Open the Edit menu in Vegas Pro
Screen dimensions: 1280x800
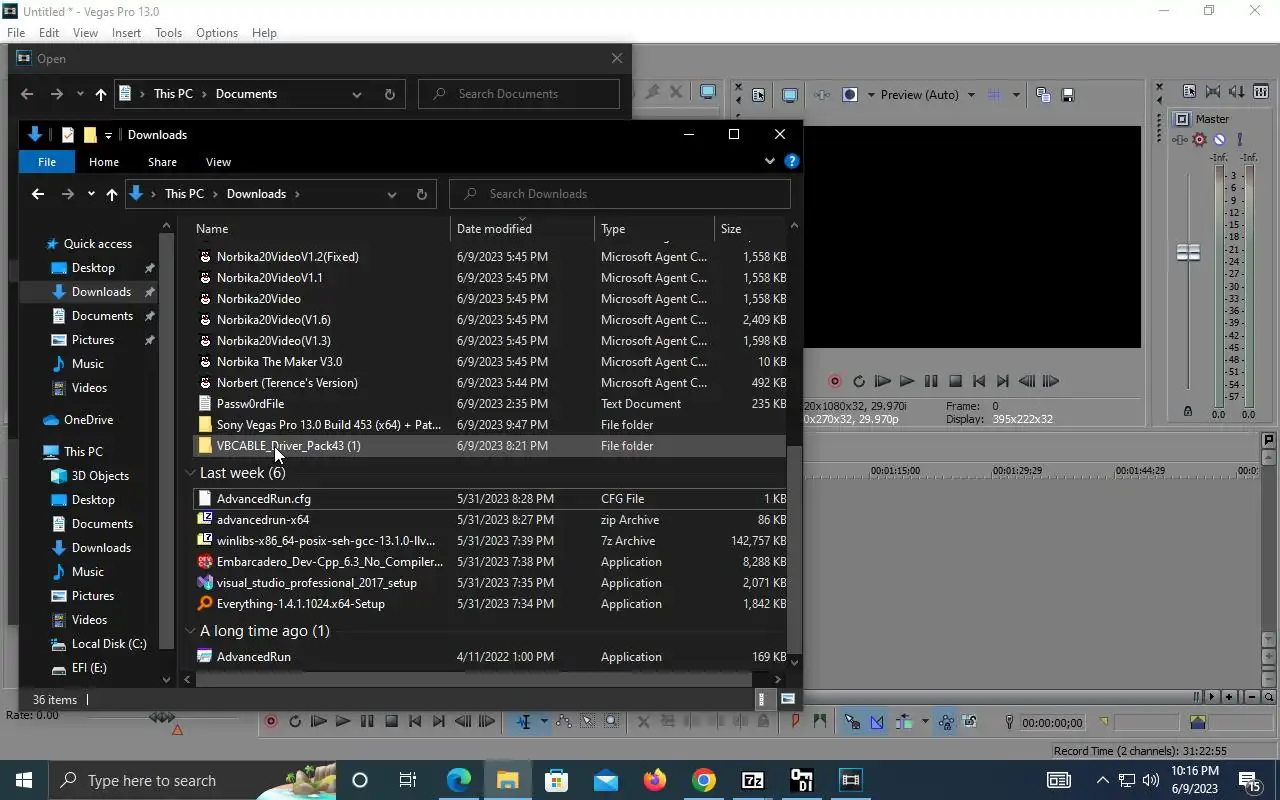[x=49, y=33]
